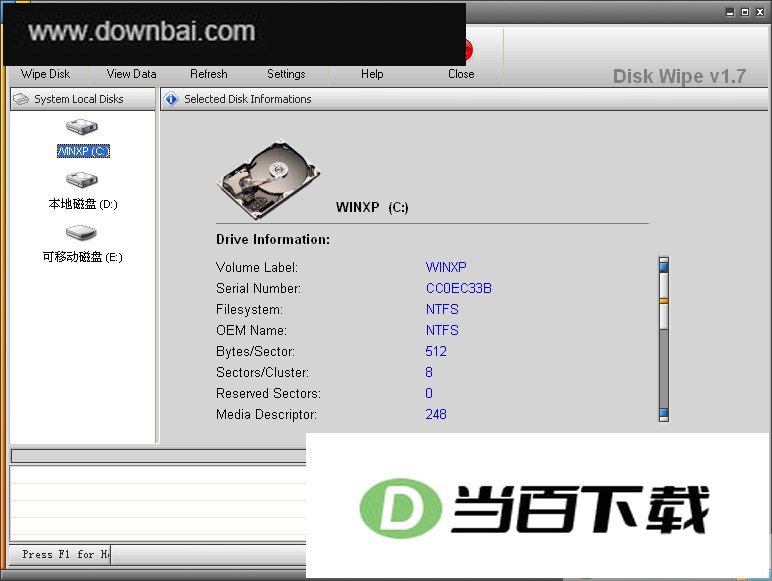This screenshot has height=581, width=772.
Task: Click Refresh in the toolbar
Action: pyautogui.click(x=209, y=74)
